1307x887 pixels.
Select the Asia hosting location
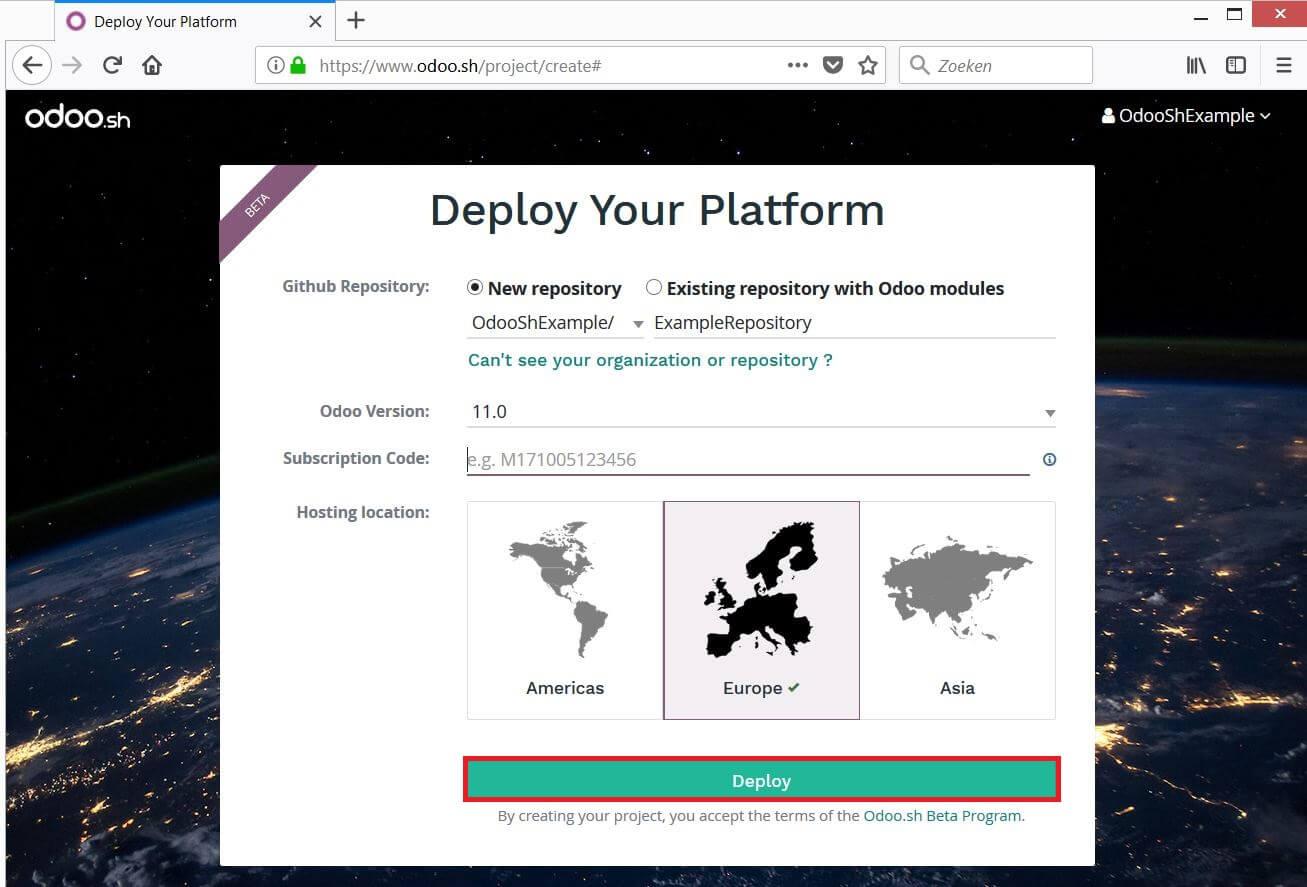pos(957,610)
